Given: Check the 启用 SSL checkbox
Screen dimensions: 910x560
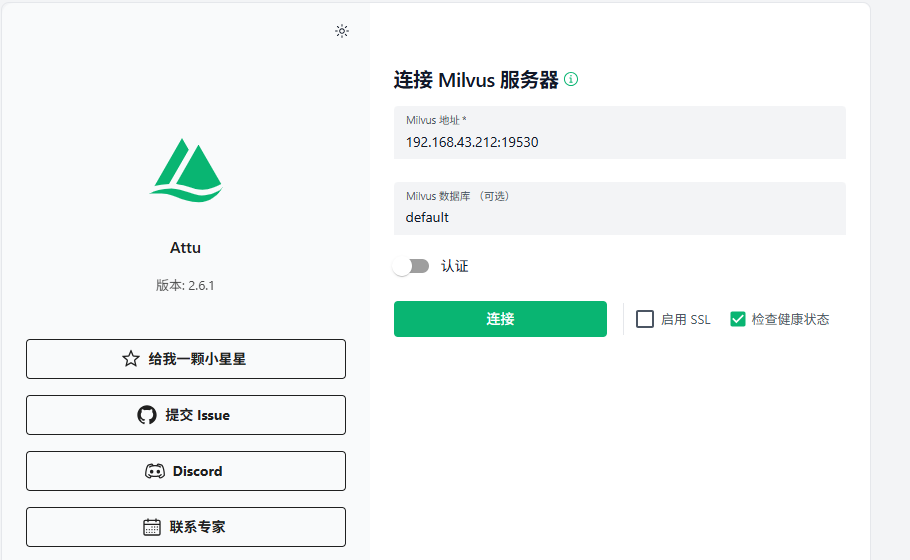Looking at the screenshot, I should pos(645,319).
